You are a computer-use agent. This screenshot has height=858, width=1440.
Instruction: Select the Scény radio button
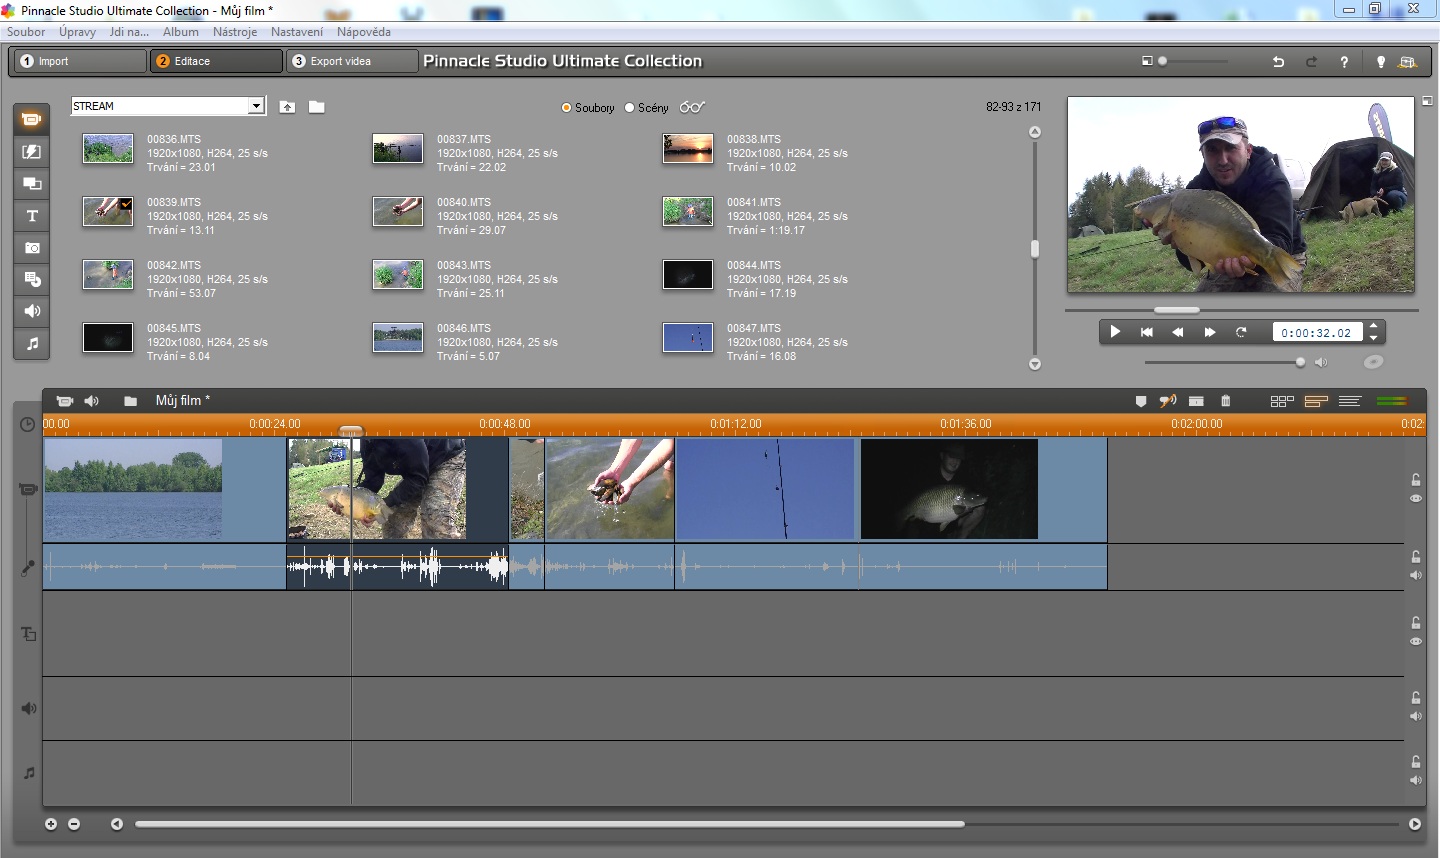629,108
